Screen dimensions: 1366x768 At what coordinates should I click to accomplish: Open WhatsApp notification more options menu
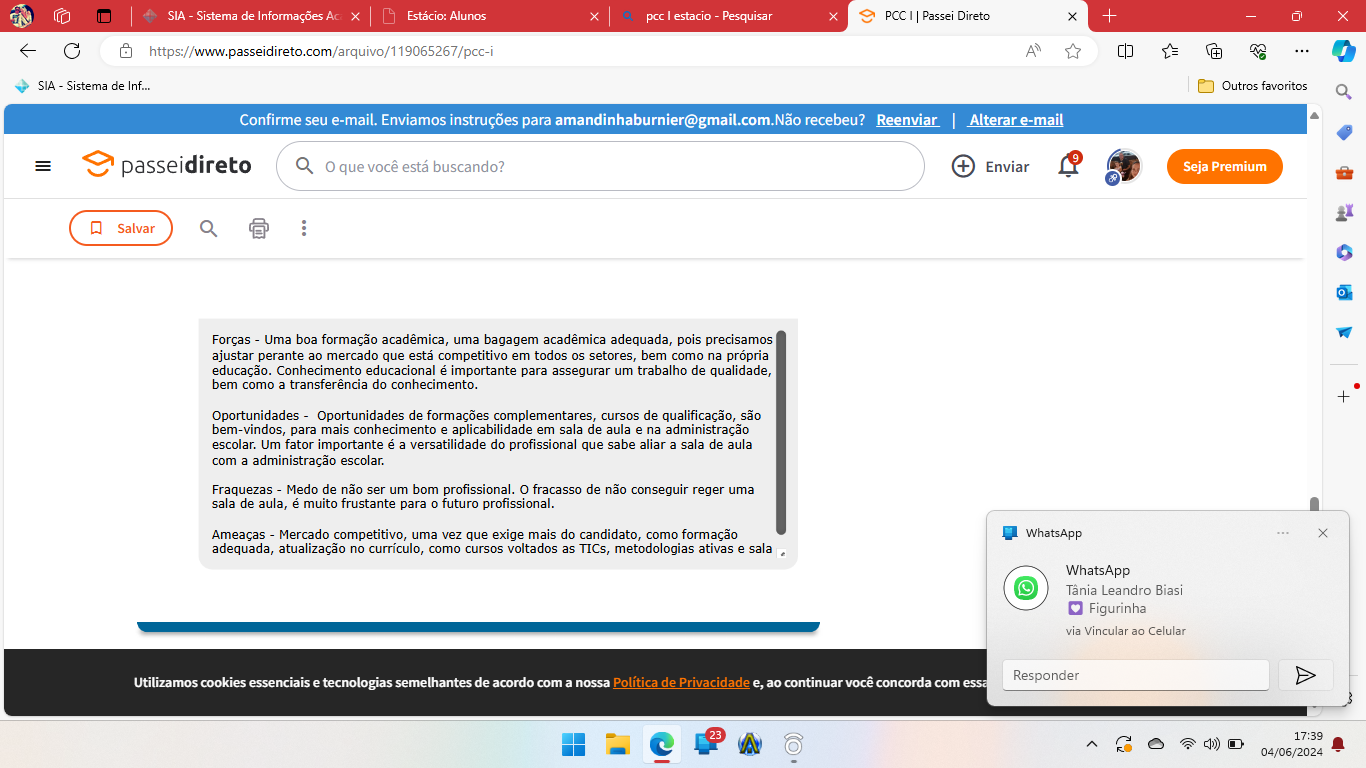pos(1283,533)
